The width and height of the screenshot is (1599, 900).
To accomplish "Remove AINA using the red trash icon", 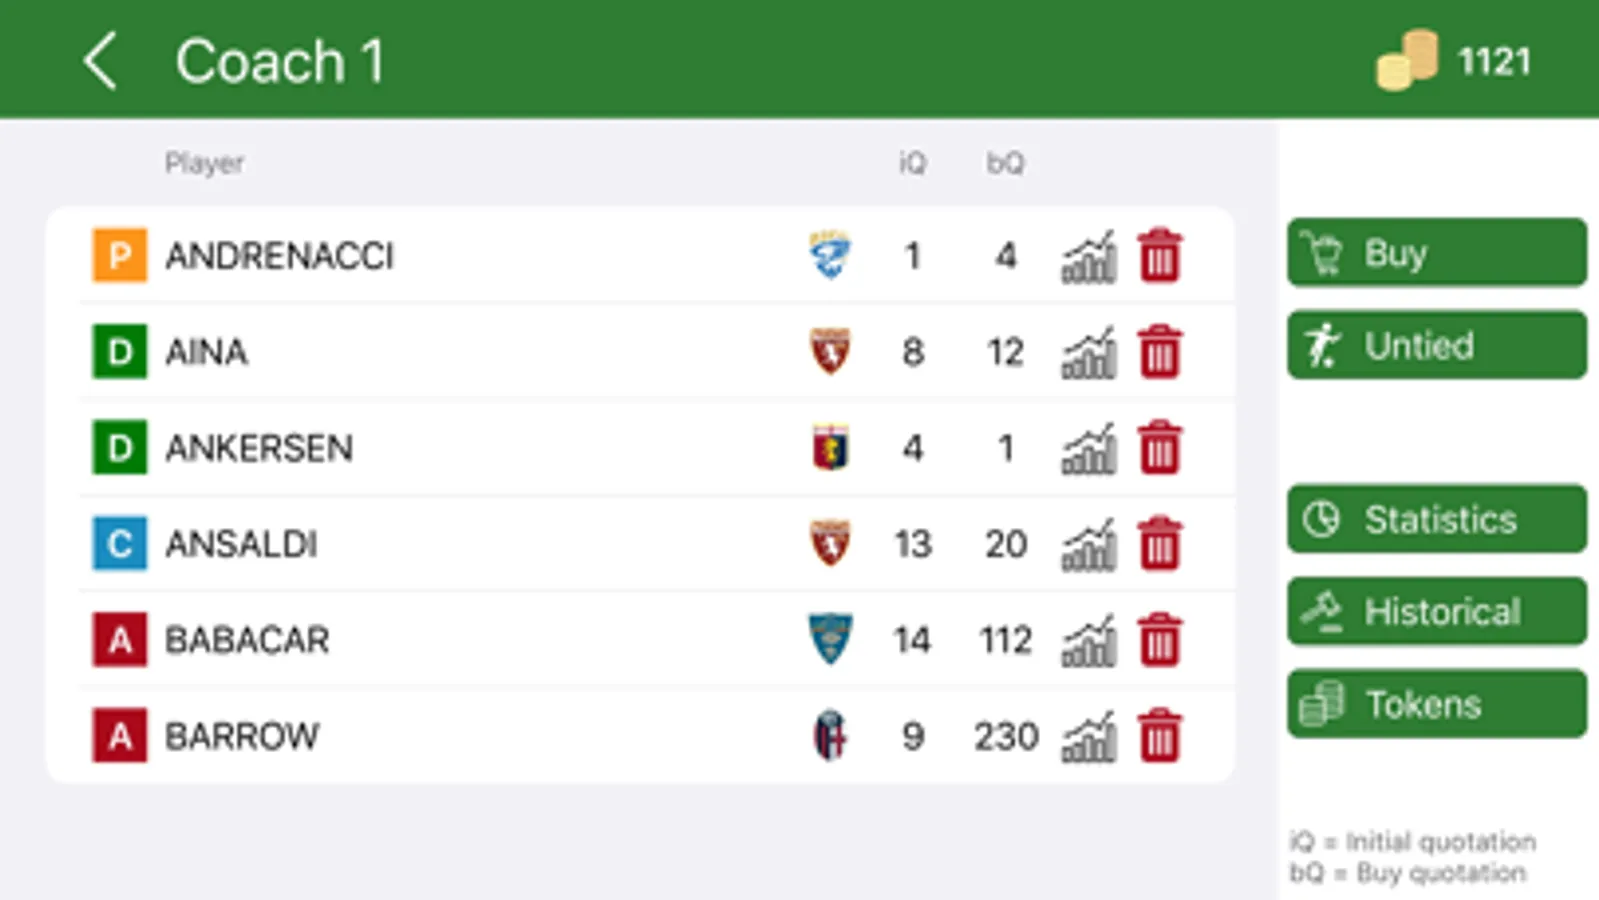I will 1159,352.
